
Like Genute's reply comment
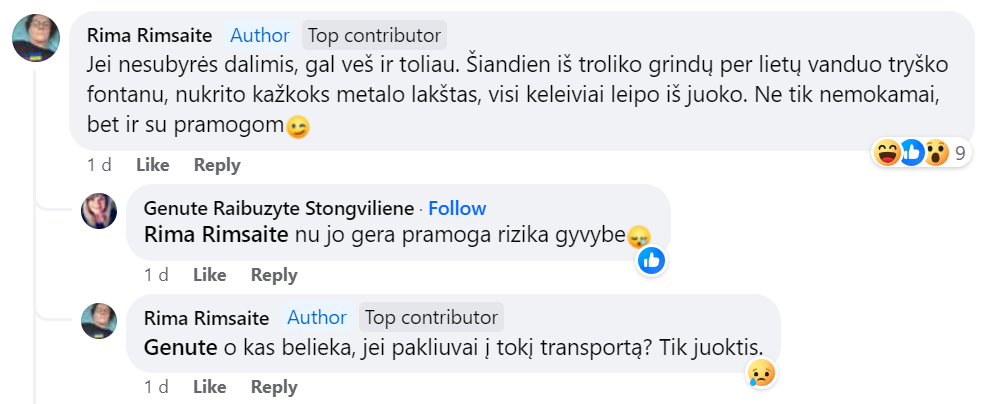[x=209, y=275]
